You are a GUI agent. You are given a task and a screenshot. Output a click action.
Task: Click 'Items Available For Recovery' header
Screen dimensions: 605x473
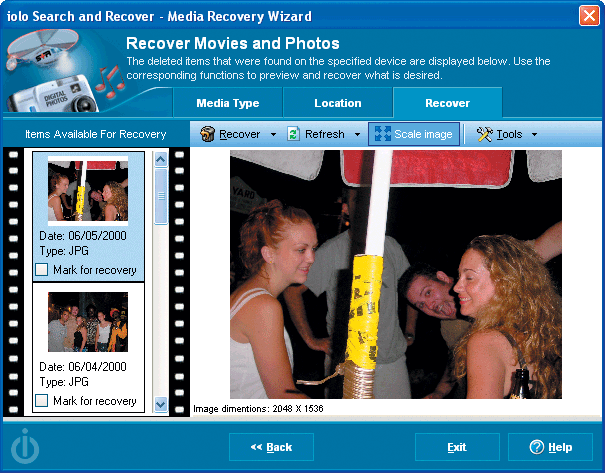96,134
